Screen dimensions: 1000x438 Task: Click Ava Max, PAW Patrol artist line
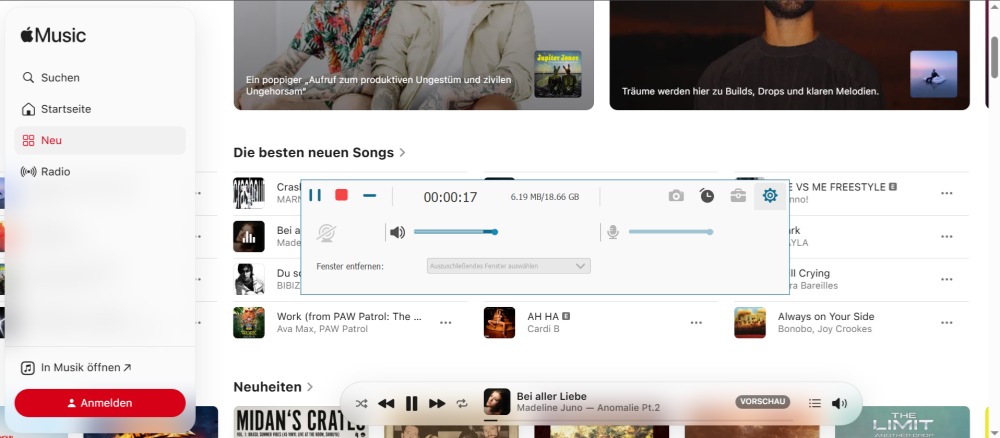point(322,329)
